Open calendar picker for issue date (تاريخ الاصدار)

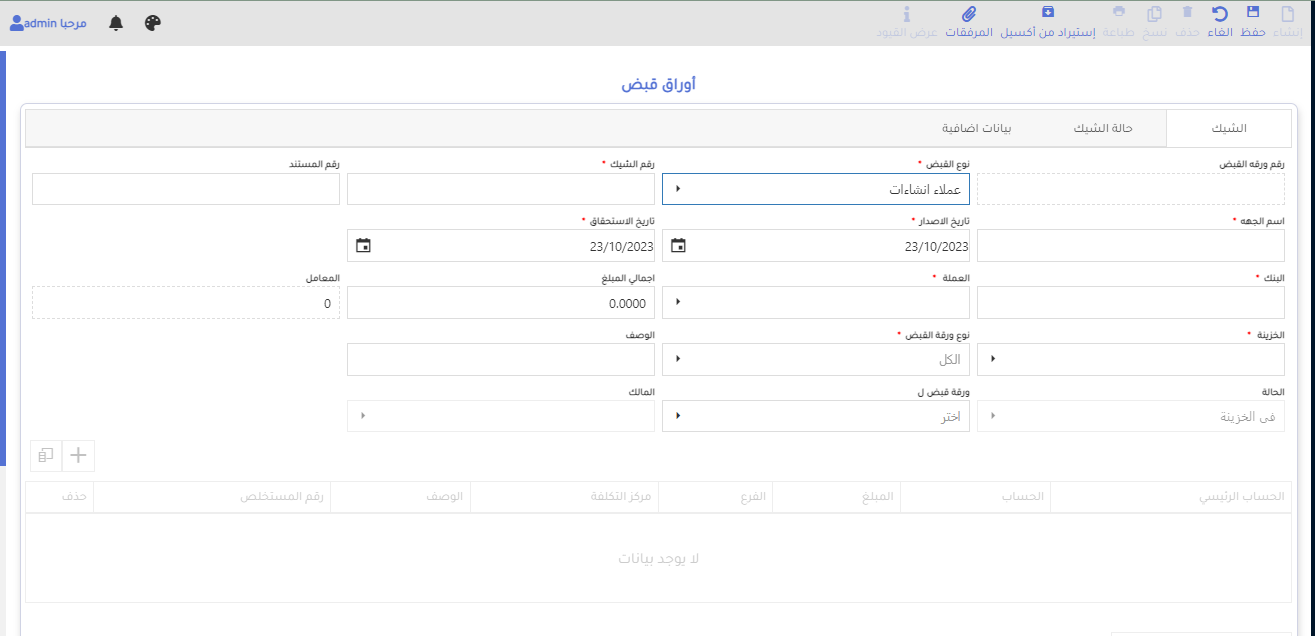678,246
